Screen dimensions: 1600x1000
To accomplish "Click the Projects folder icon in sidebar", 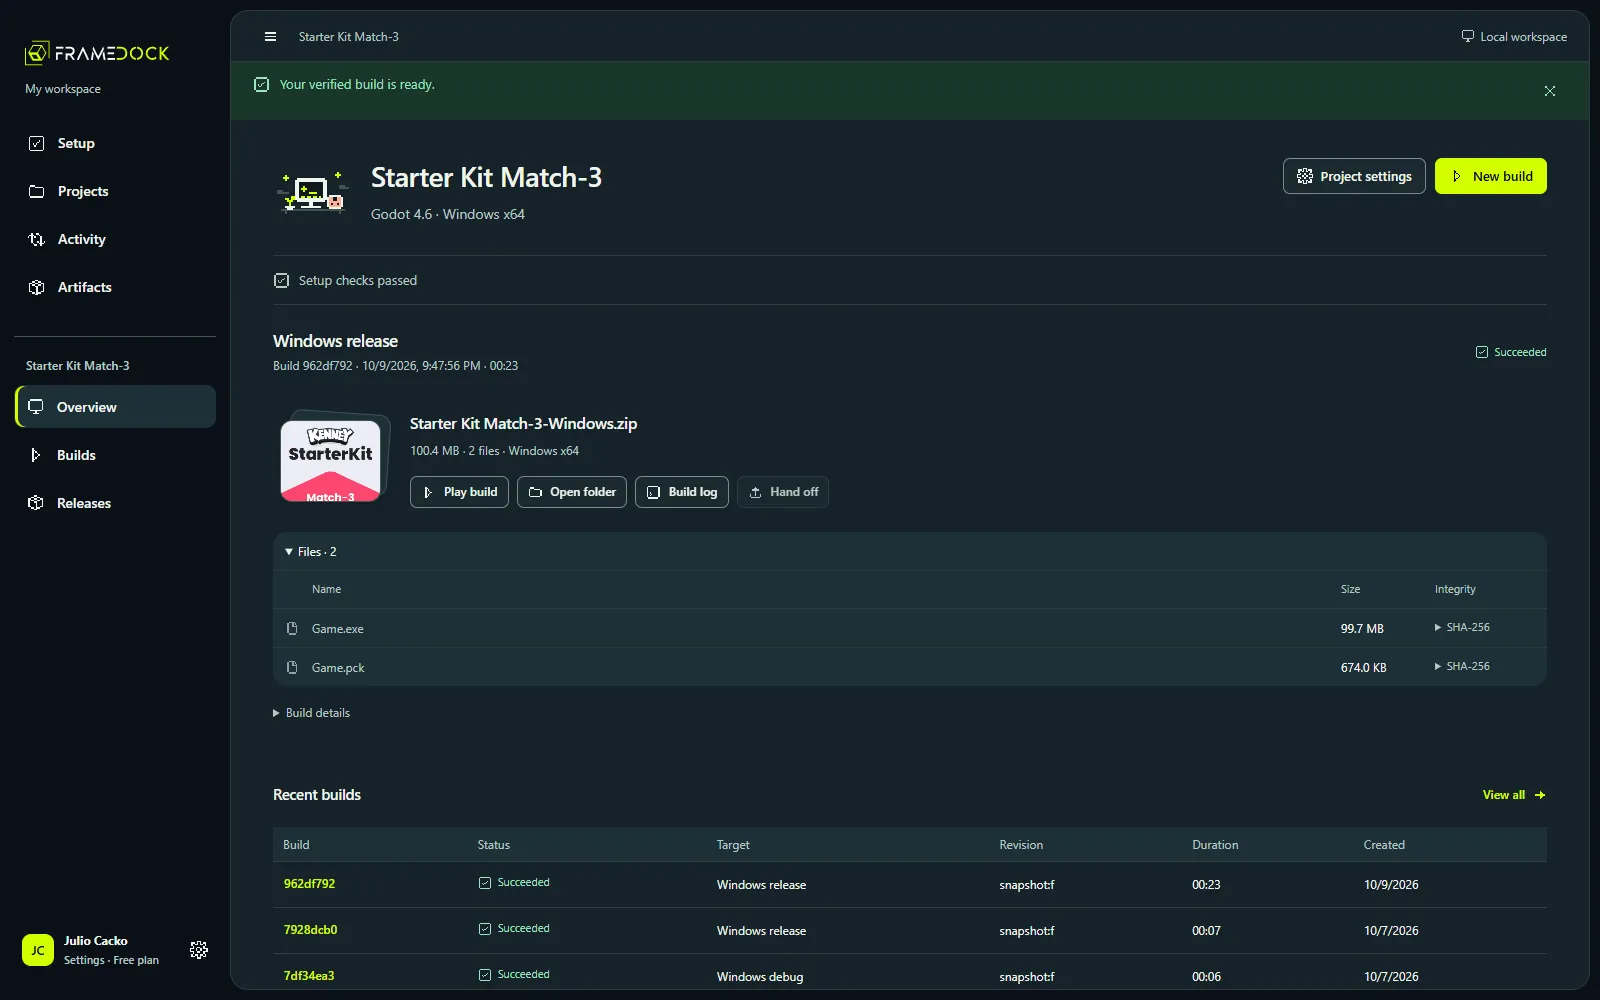I will pos(37,191).
